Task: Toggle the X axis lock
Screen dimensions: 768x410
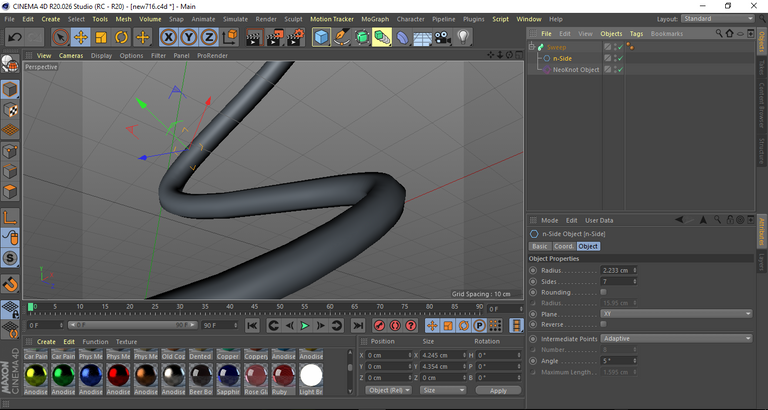Action: 168,37
